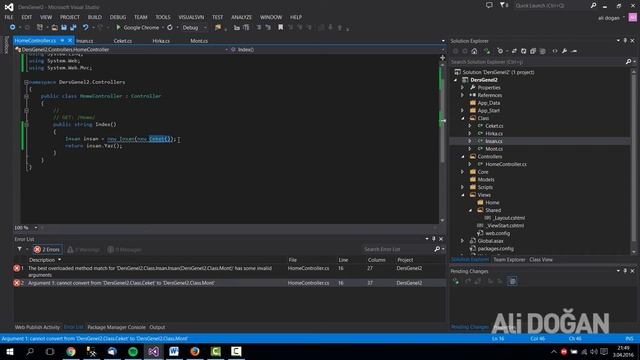Click the Quick Launch search box
The image size is (640, 360).
click(552, 6)
